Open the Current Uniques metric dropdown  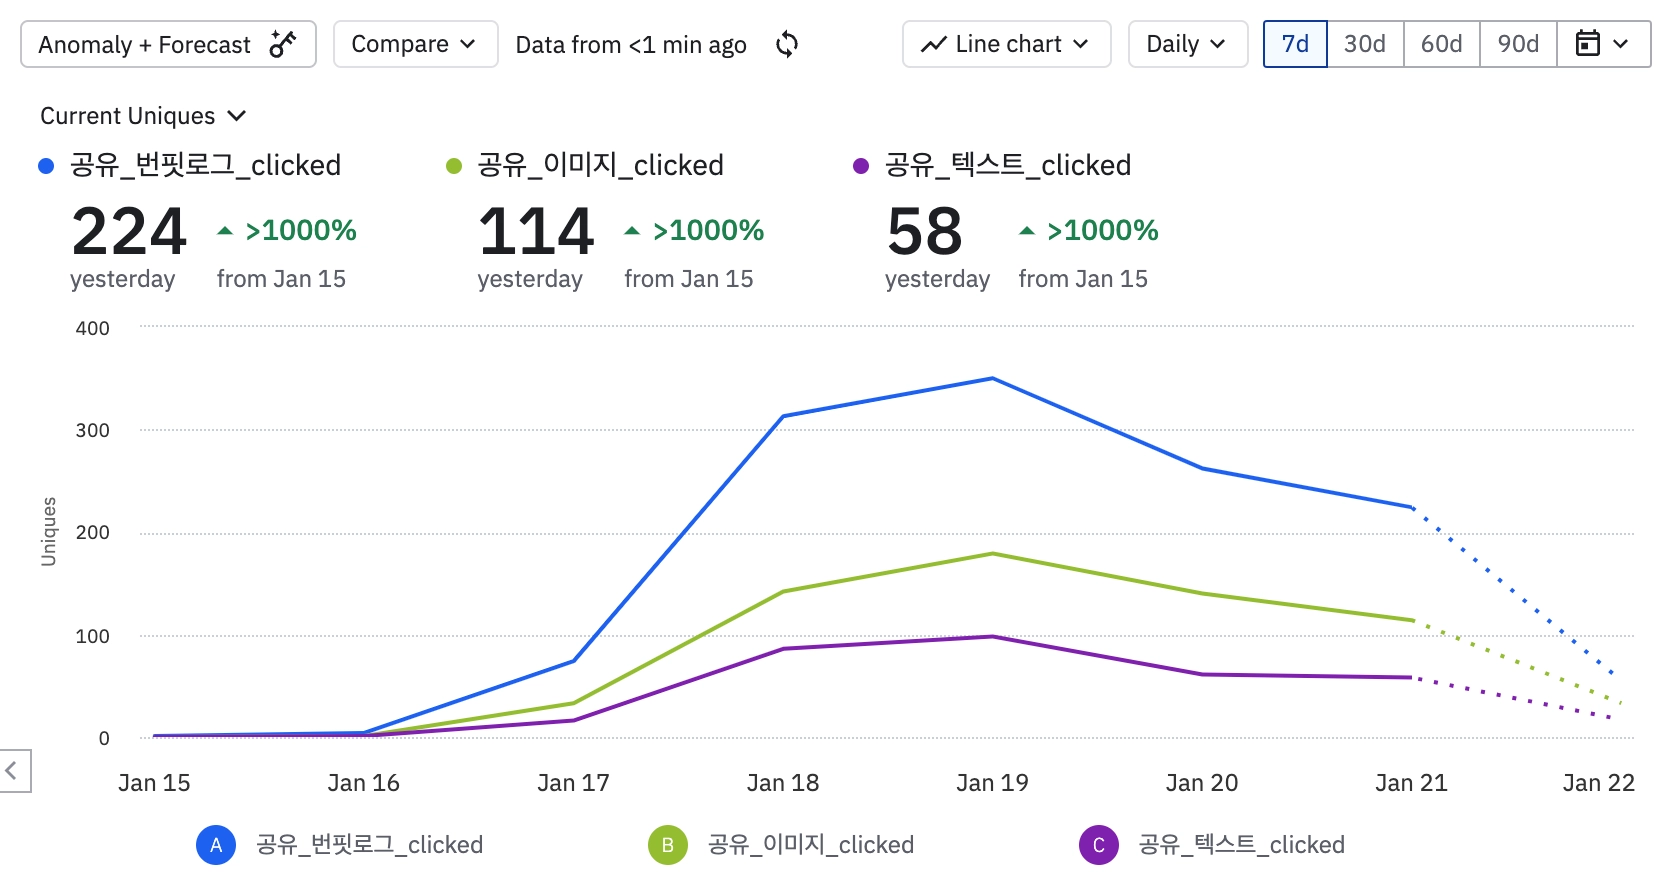143,116
